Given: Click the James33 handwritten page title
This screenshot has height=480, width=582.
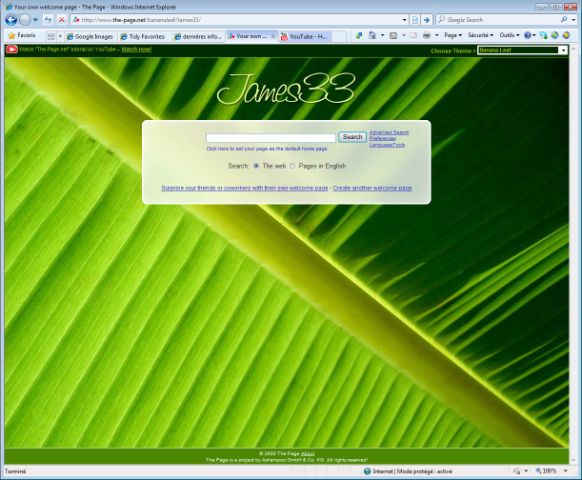Looking at the screenshot, I should (286, 89).
